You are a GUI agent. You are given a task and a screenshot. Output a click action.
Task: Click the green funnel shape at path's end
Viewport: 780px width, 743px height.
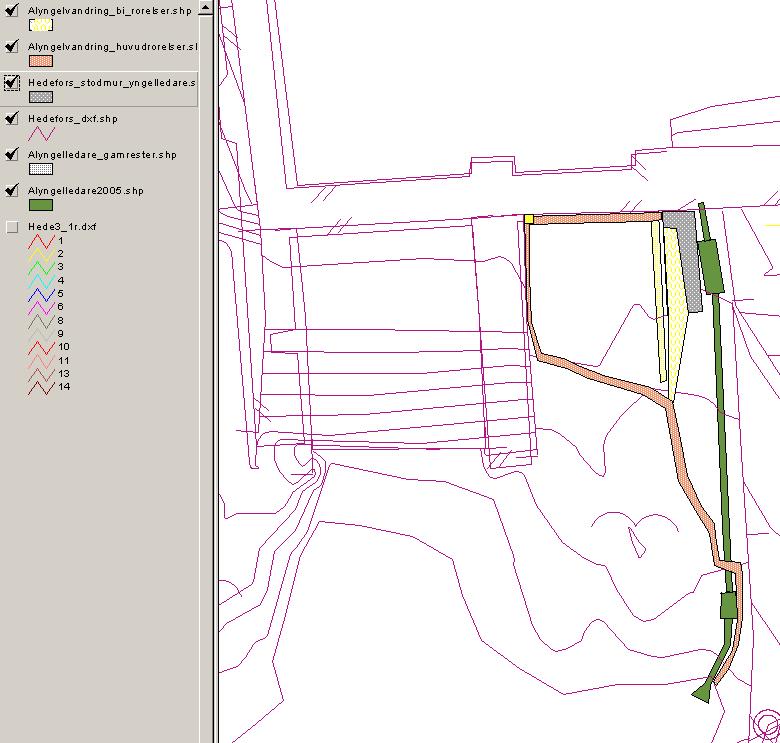coord(702,694)
